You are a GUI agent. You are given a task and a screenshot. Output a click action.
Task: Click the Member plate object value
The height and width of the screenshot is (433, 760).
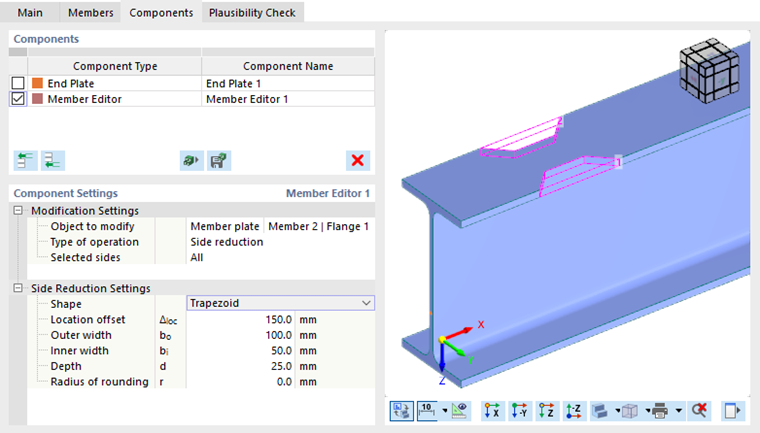tap(225, 226)
